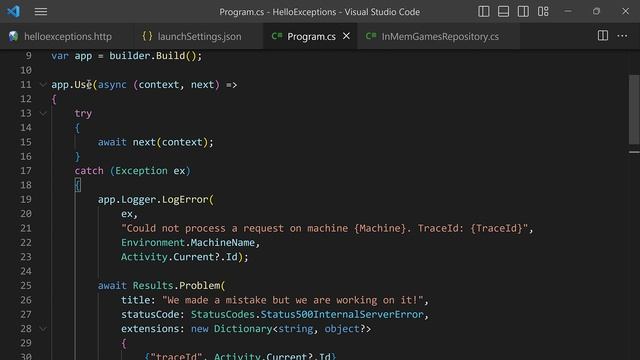Click 'ex,' argument on line 20
Image resolution: width=640 pixels, height=360 pixels.
point(129,213)
